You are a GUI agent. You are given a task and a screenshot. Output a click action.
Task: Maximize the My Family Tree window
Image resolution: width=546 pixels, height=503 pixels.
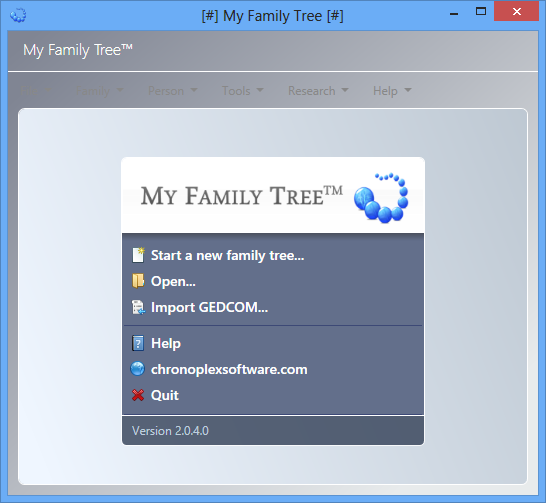point(481,11)
